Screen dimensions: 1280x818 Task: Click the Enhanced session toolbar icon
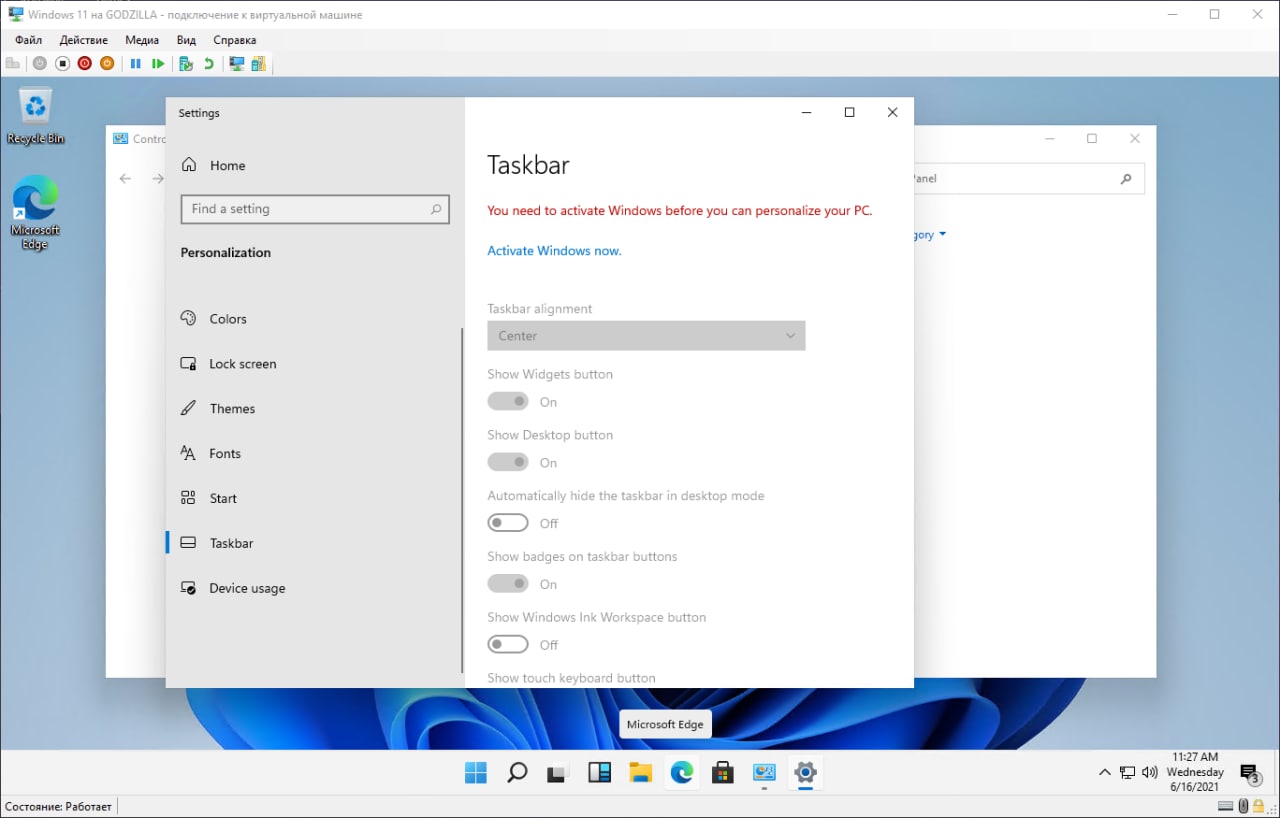coord(237,64)
